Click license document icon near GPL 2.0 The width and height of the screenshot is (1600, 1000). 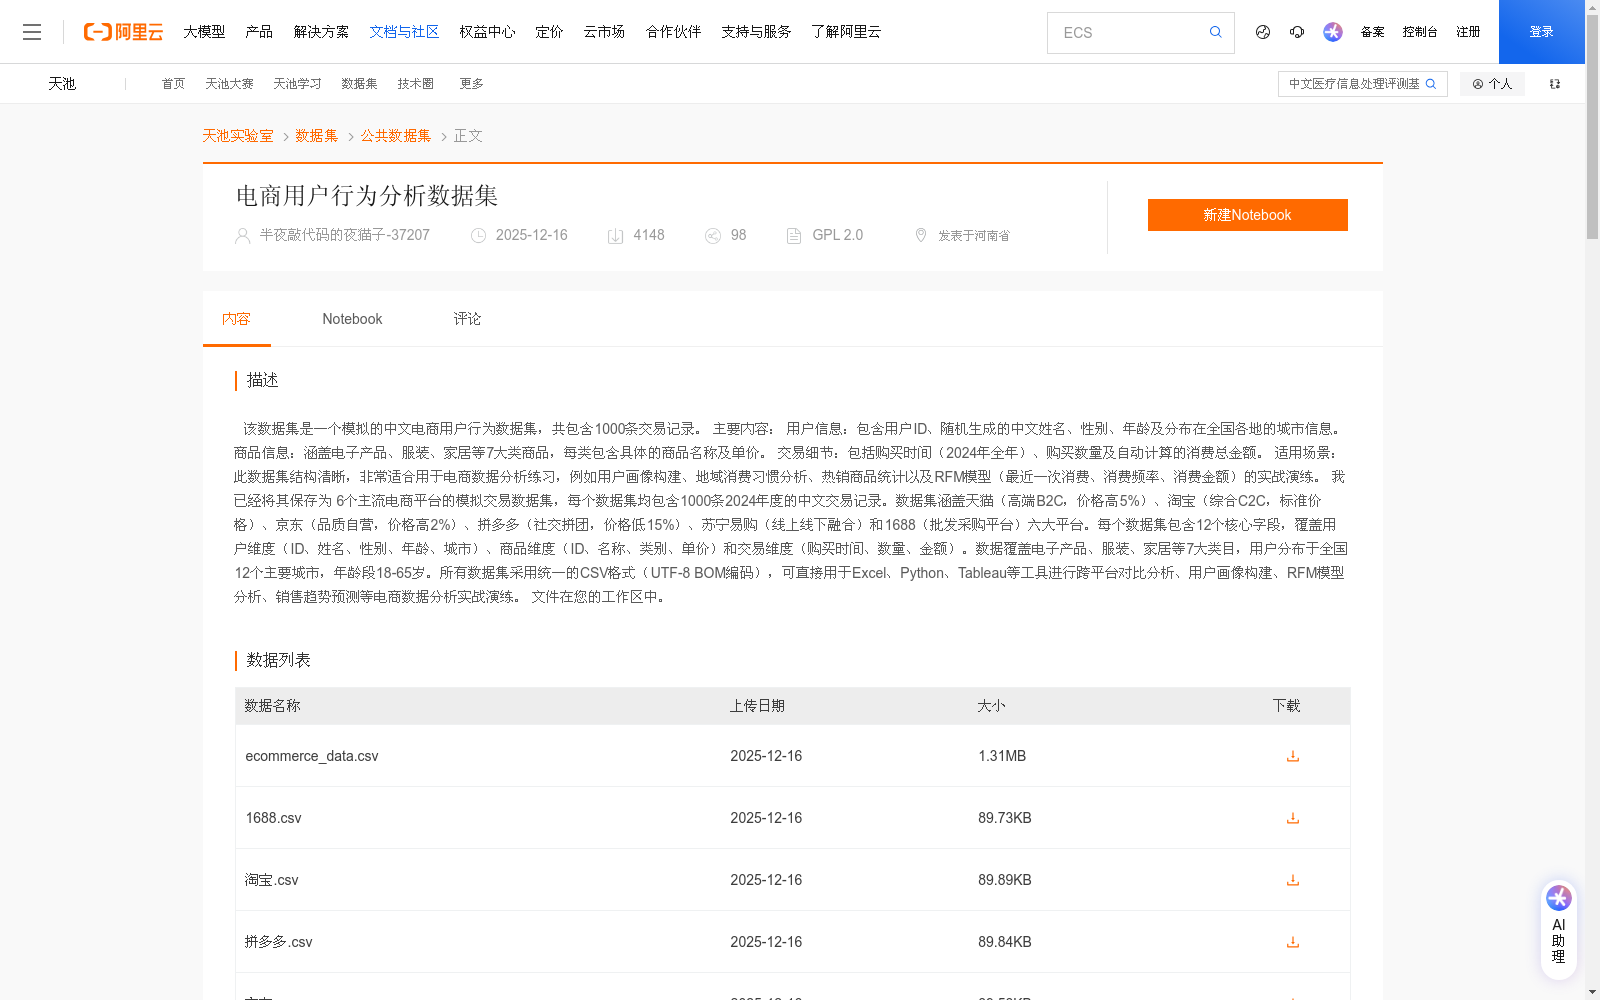coord(794,236)
